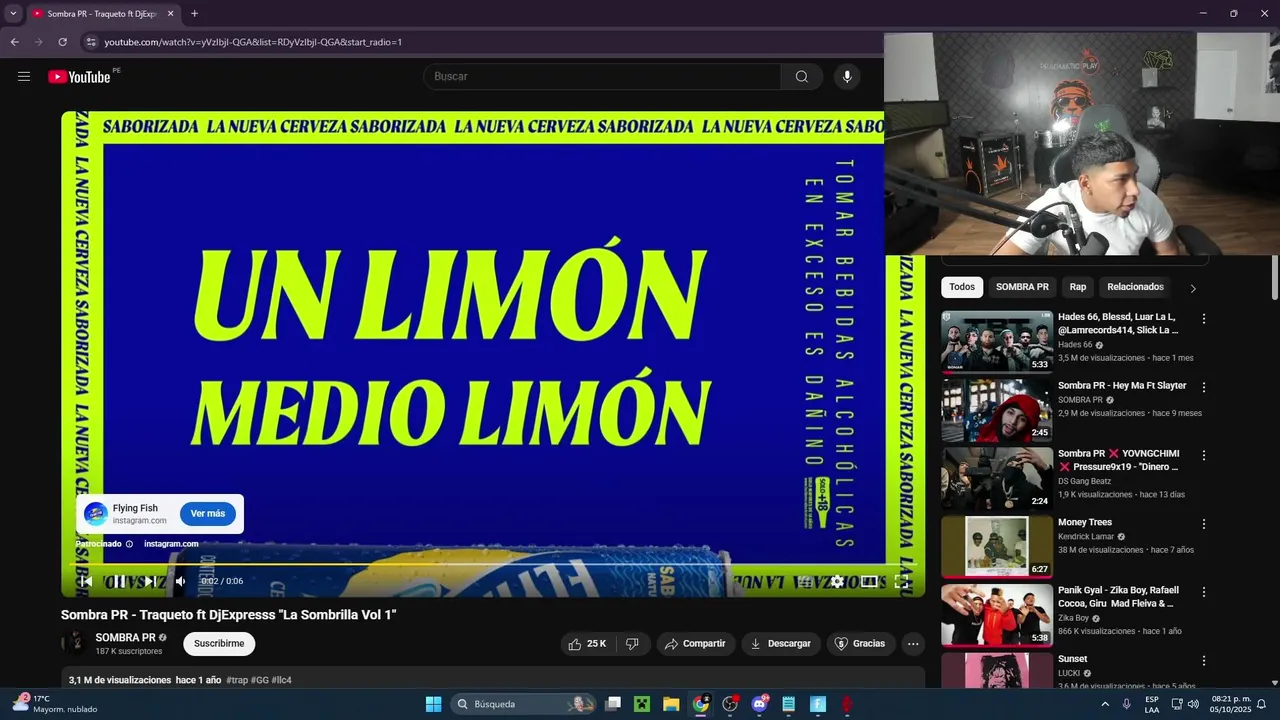Open a new browser tab

[194, 14]
